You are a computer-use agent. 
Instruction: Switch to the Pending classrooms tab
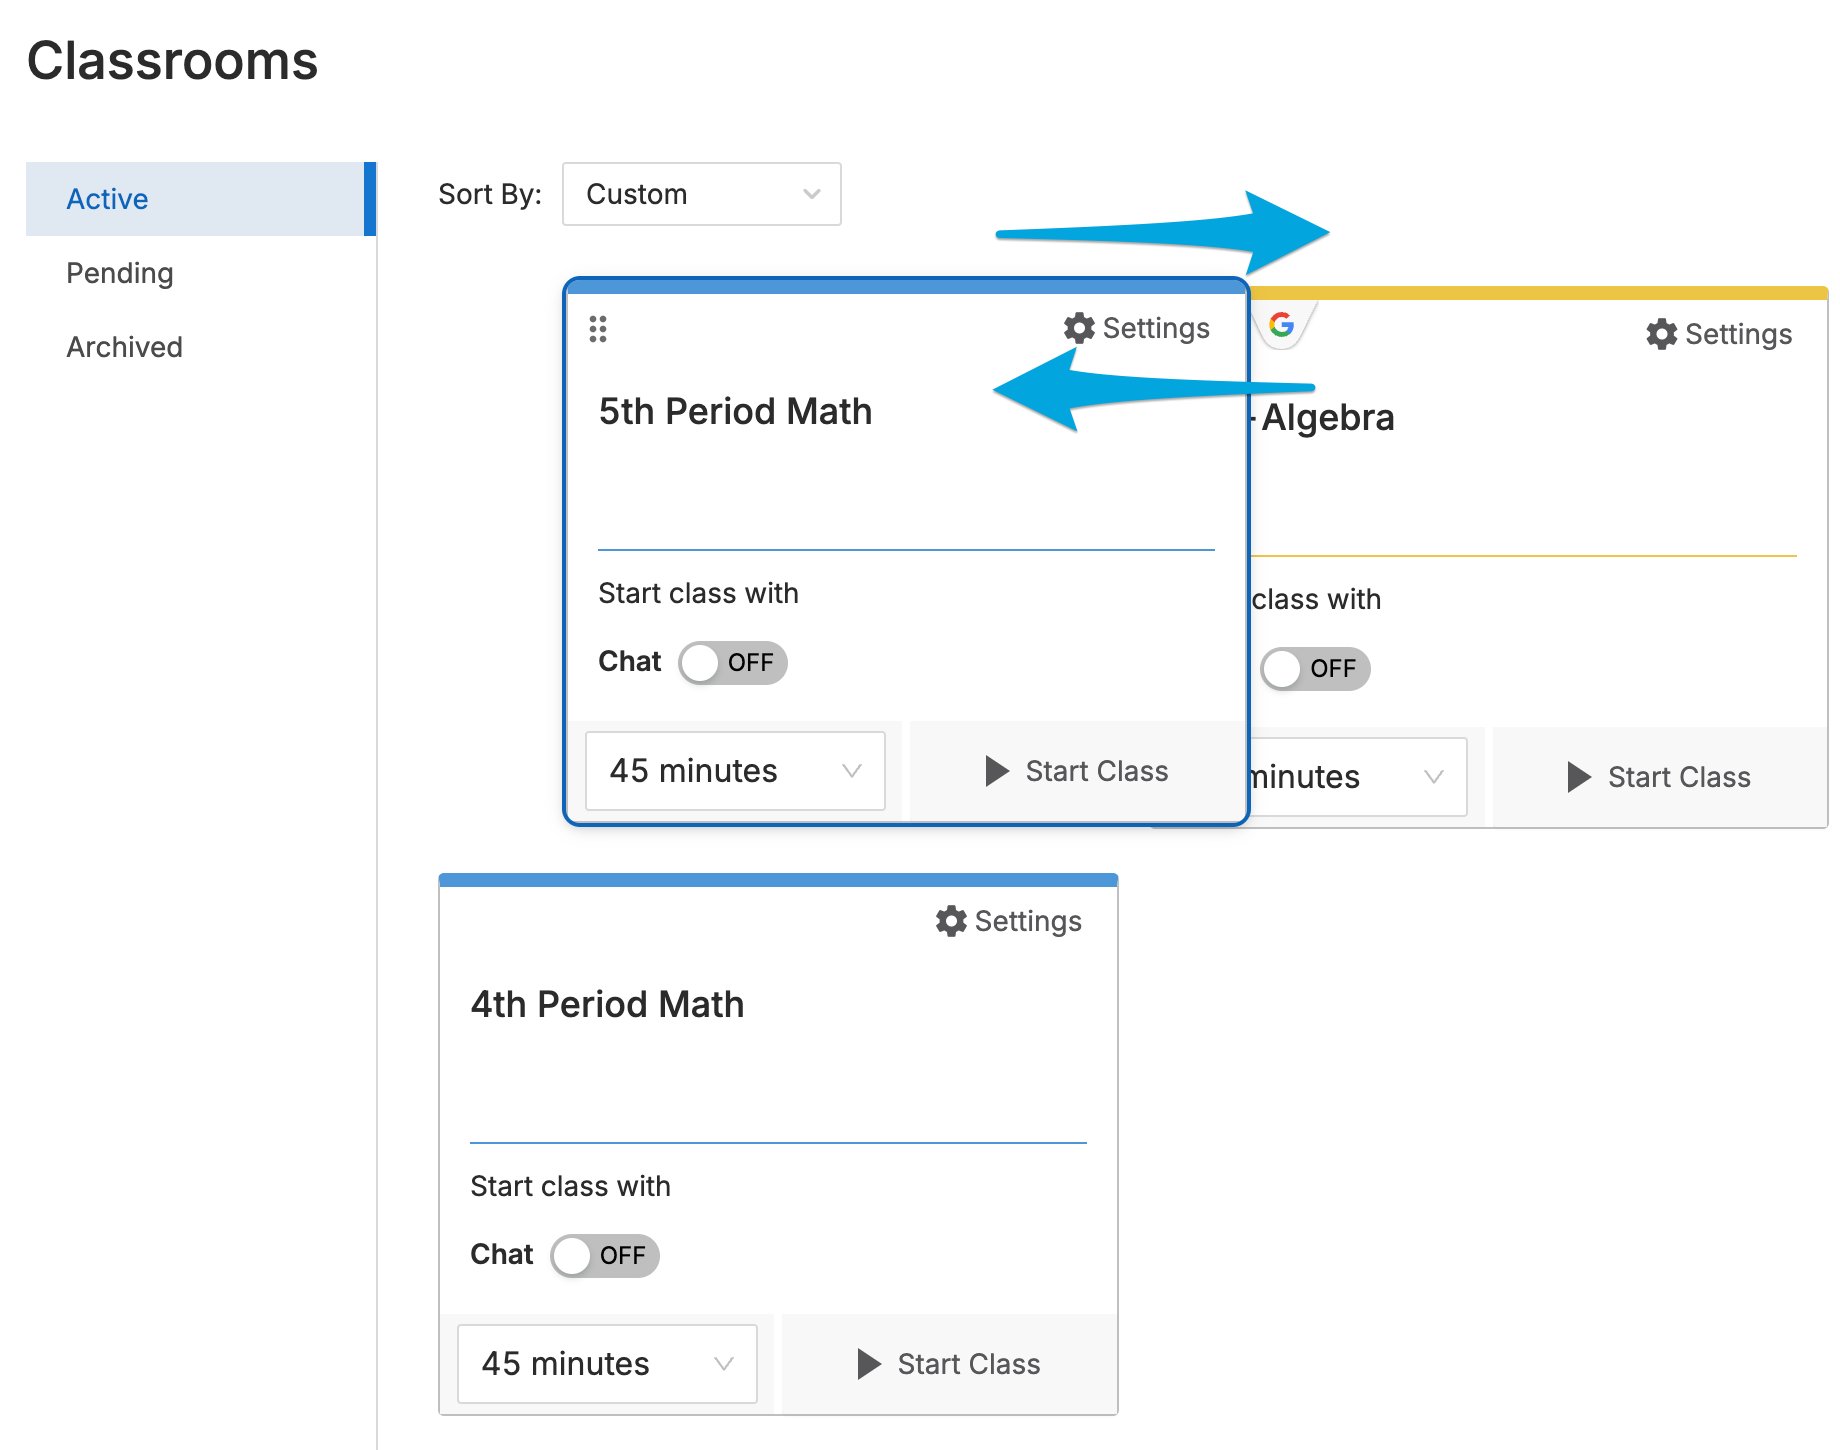(x=120, y=273)
